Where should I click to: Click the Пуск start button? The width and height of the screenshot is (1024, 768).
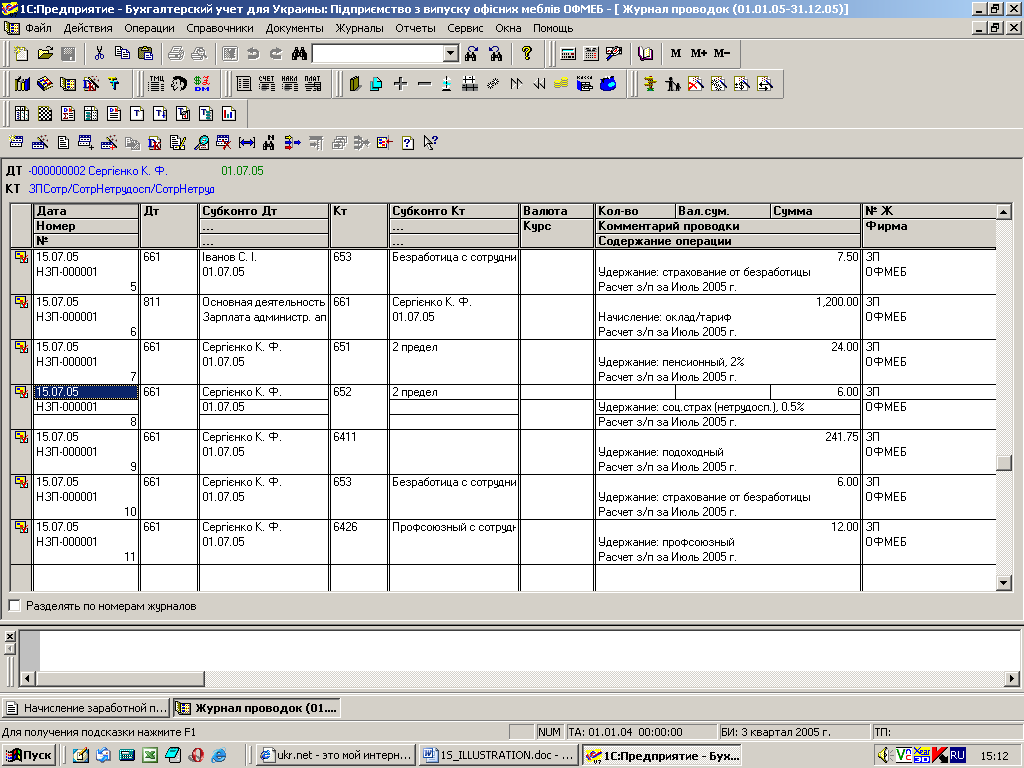(29, 755)
